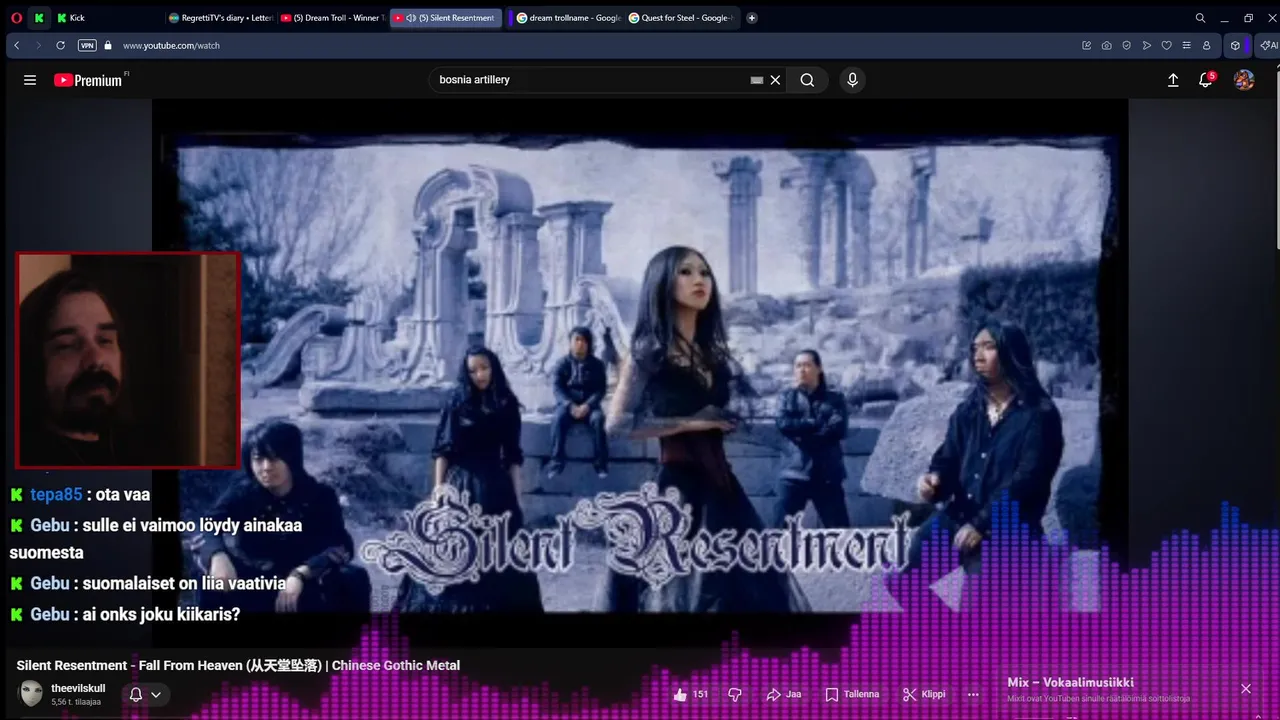
Task: Open the send/flow arrow icon
Action: (1146, 45)
